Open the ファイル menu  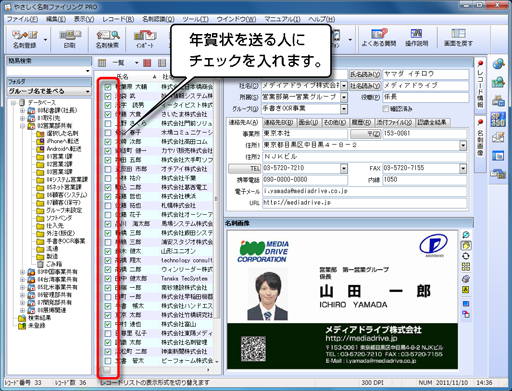point(22,19)
